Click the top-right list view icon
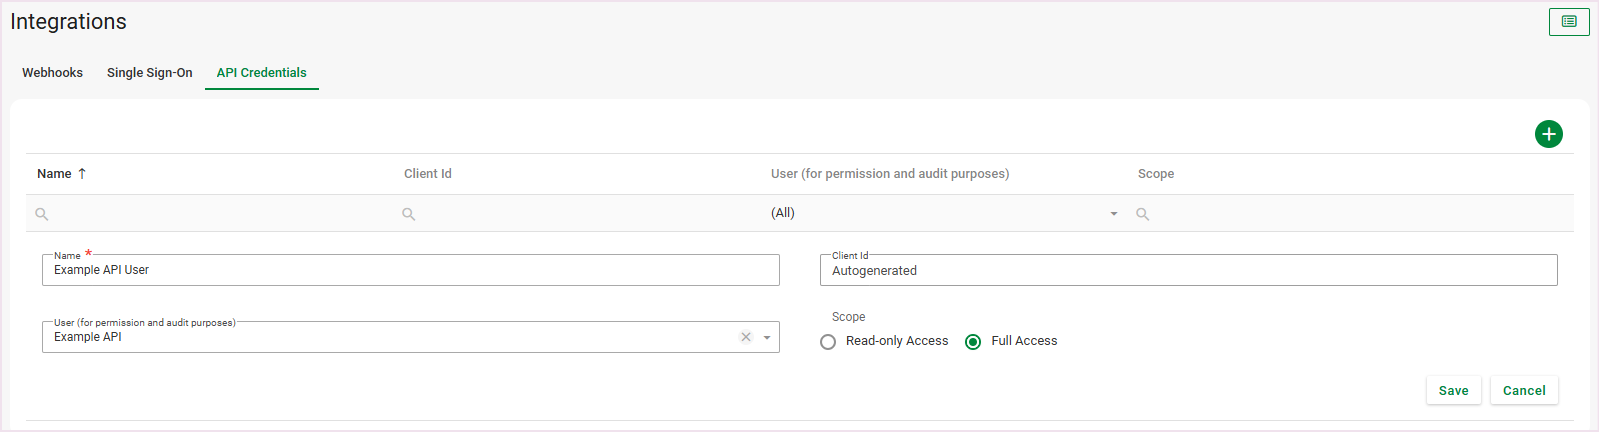 1568,22
